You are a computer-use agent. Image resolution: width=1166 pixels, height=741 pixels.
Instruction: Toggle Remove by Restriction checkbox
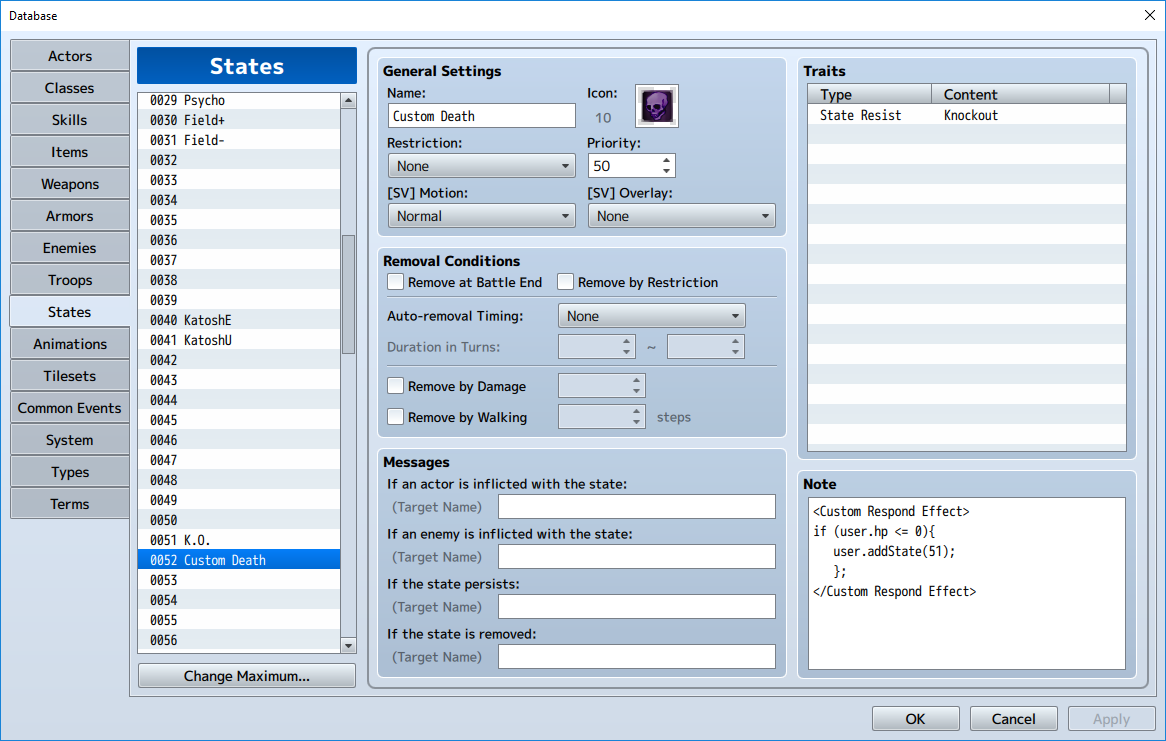(565, 282)
